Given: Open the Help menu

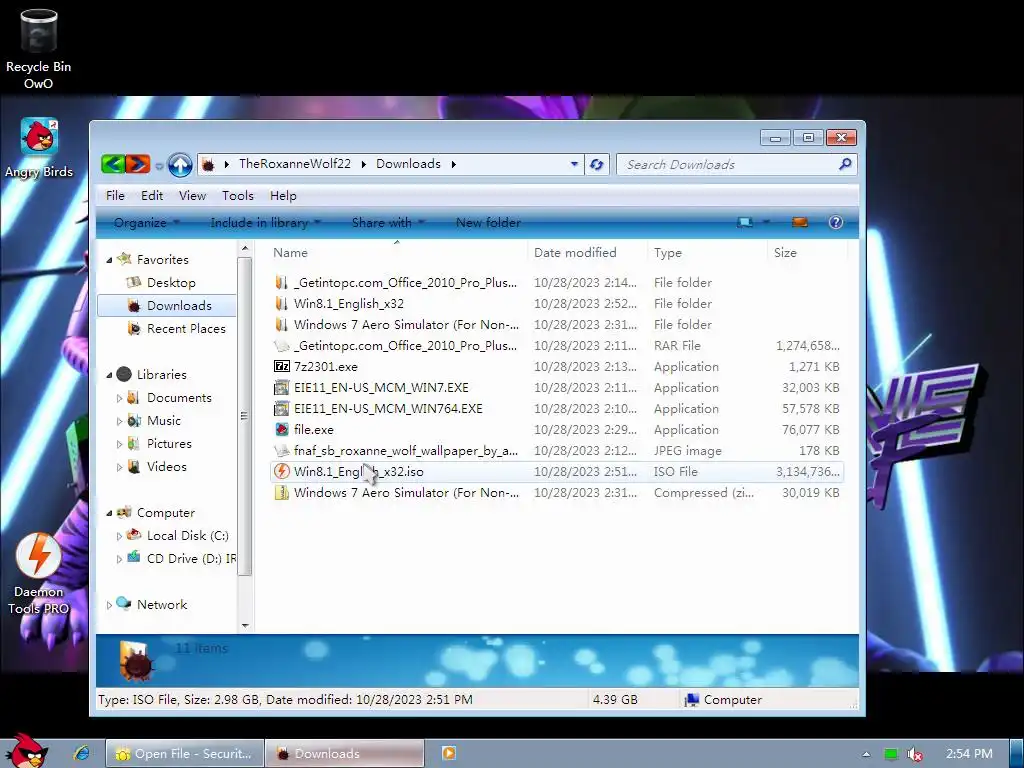Looking at the screenshot, I should point(283,195).
